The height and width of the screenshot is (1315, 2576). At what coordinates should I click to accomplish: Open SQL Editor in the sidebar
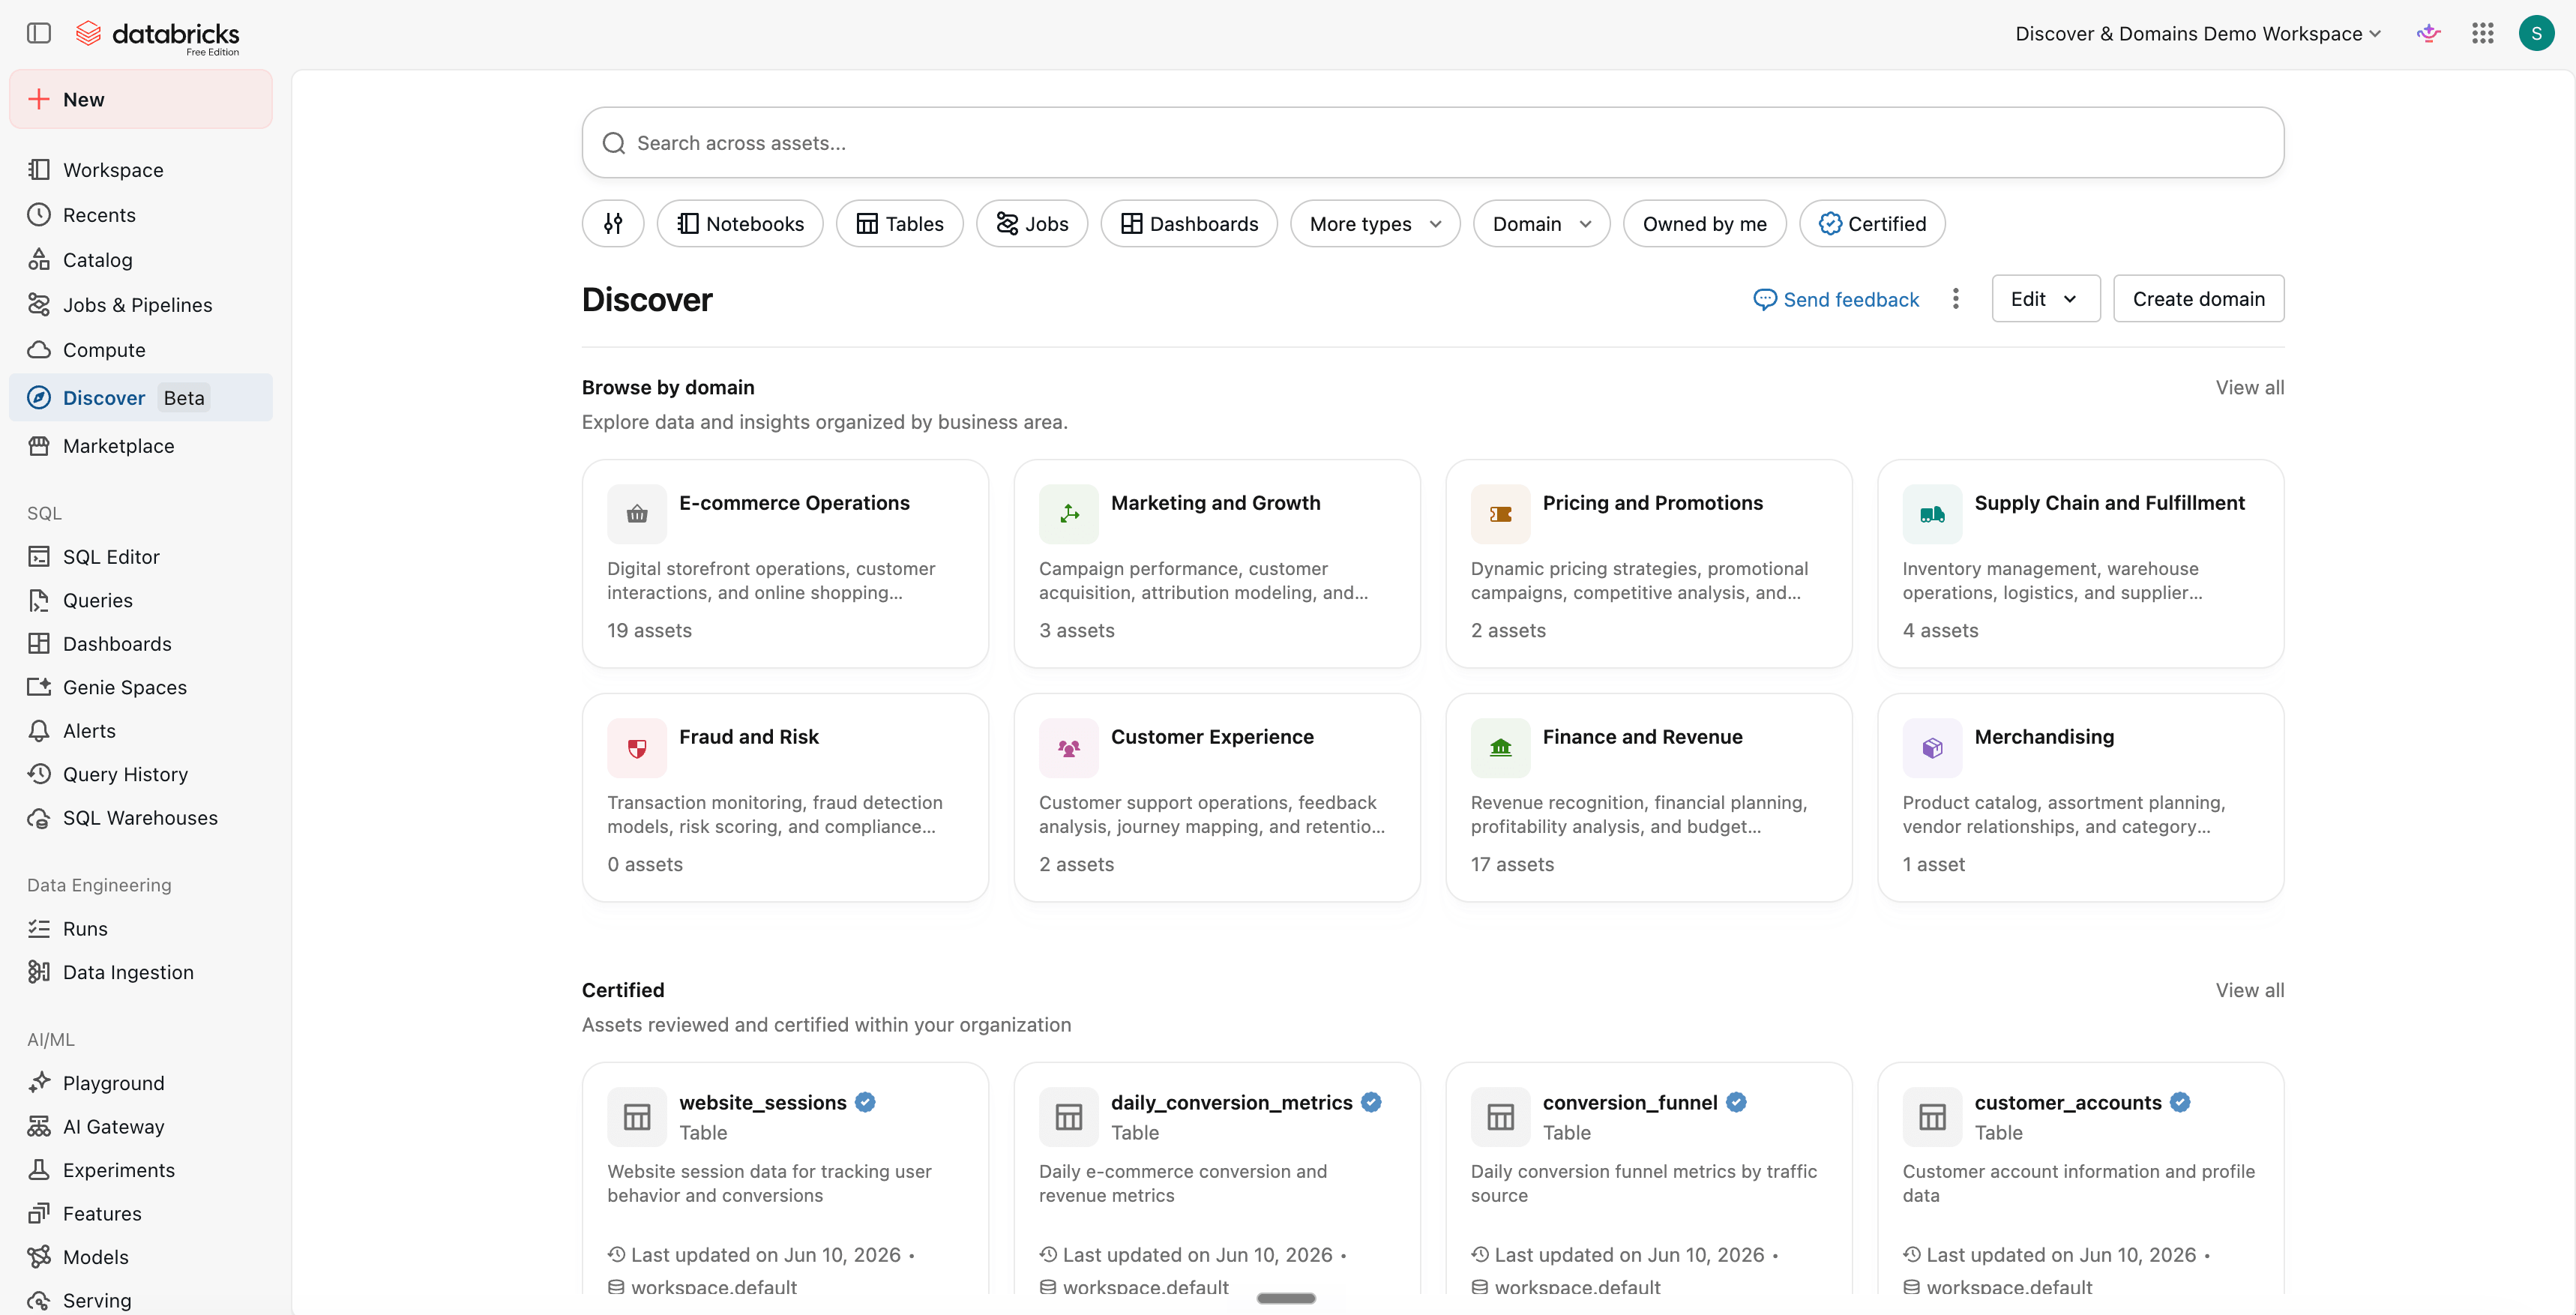[141, 557]
